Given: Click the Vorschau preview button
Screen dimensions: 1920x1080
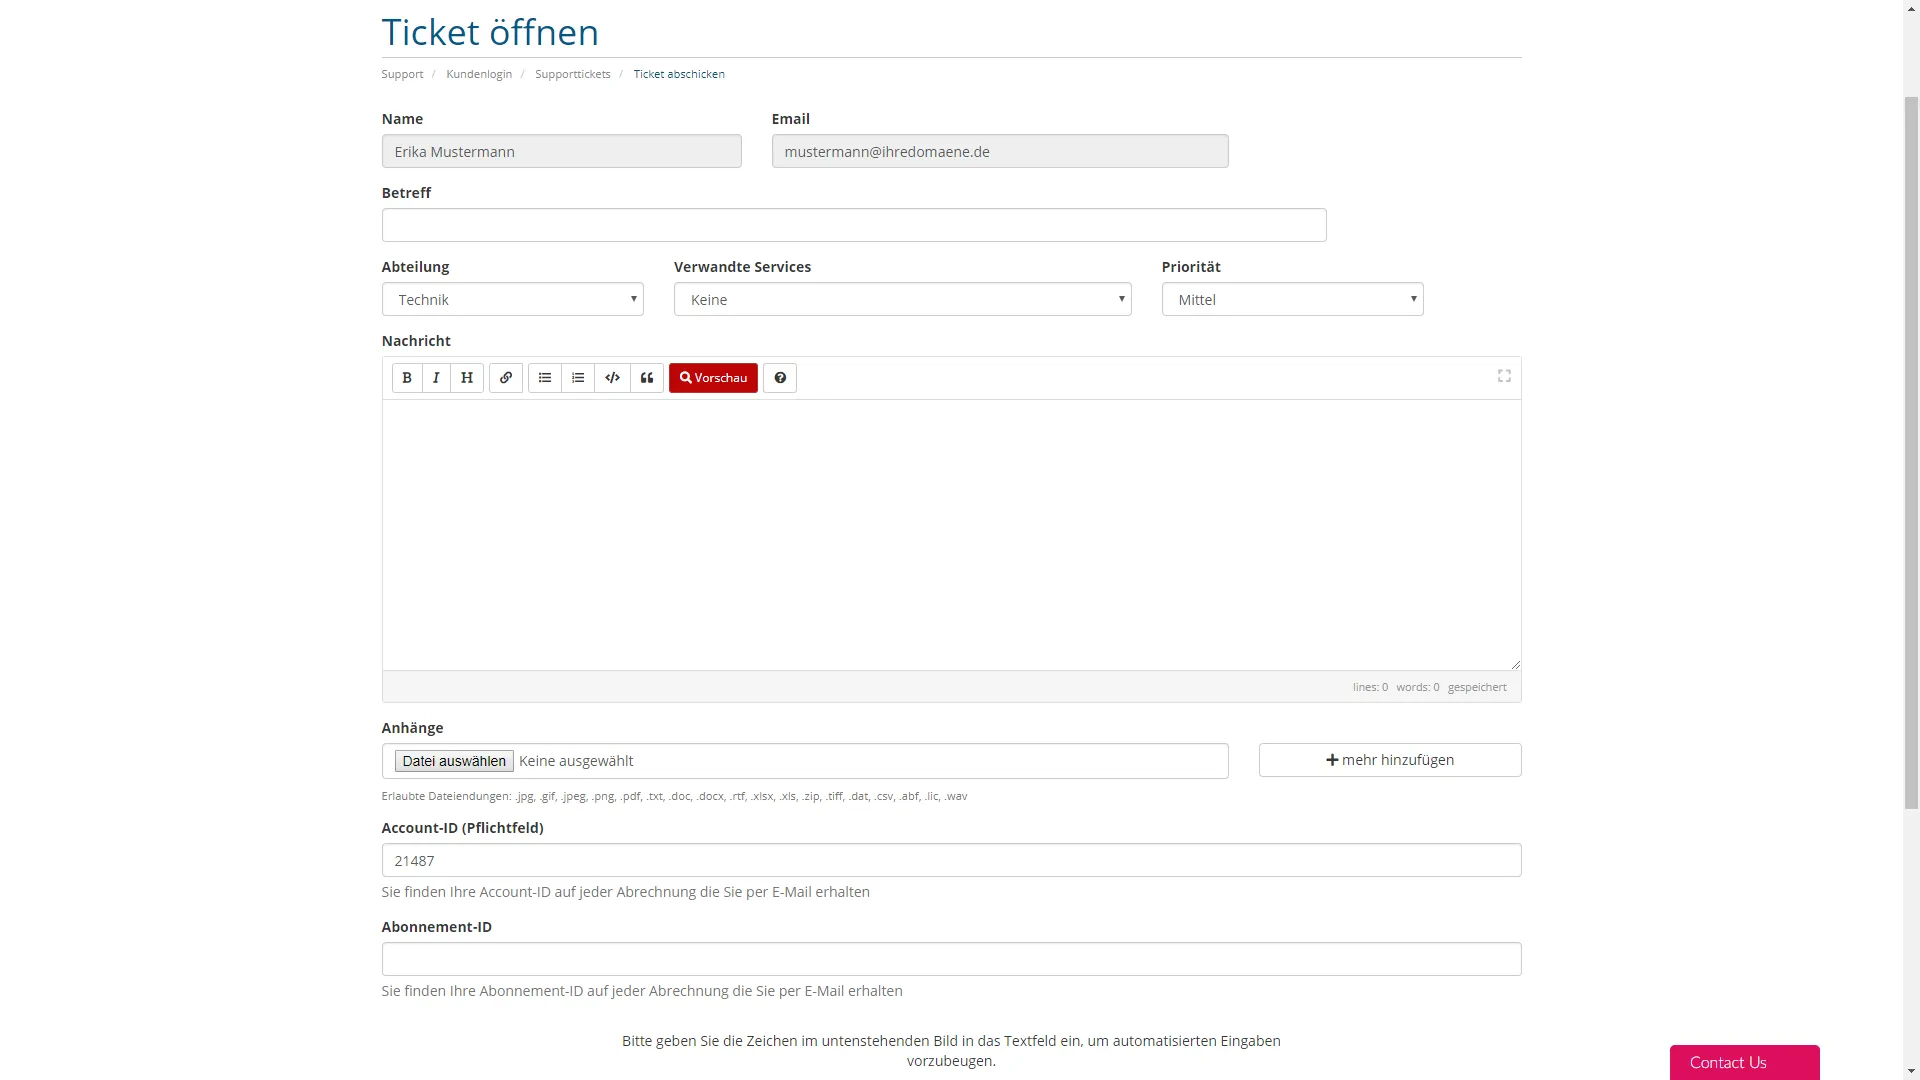Looking at the screenshot, I should point(713,378).
